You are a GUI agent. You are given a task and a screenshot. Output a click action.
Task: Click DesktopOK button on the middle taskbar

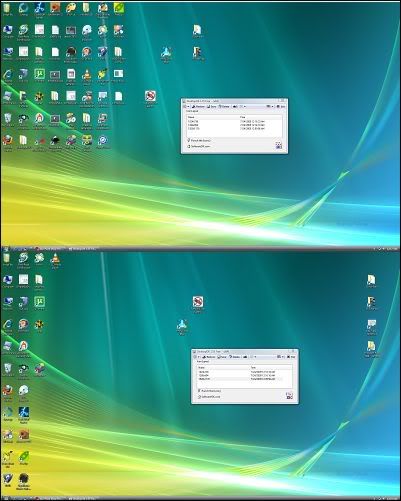point(83,248)
